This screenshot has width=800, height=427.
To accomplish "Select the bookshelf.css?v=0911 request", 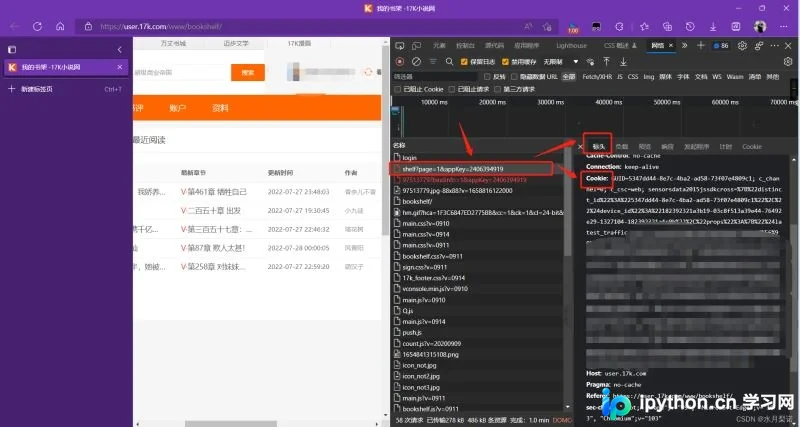I will pos(479,256).
